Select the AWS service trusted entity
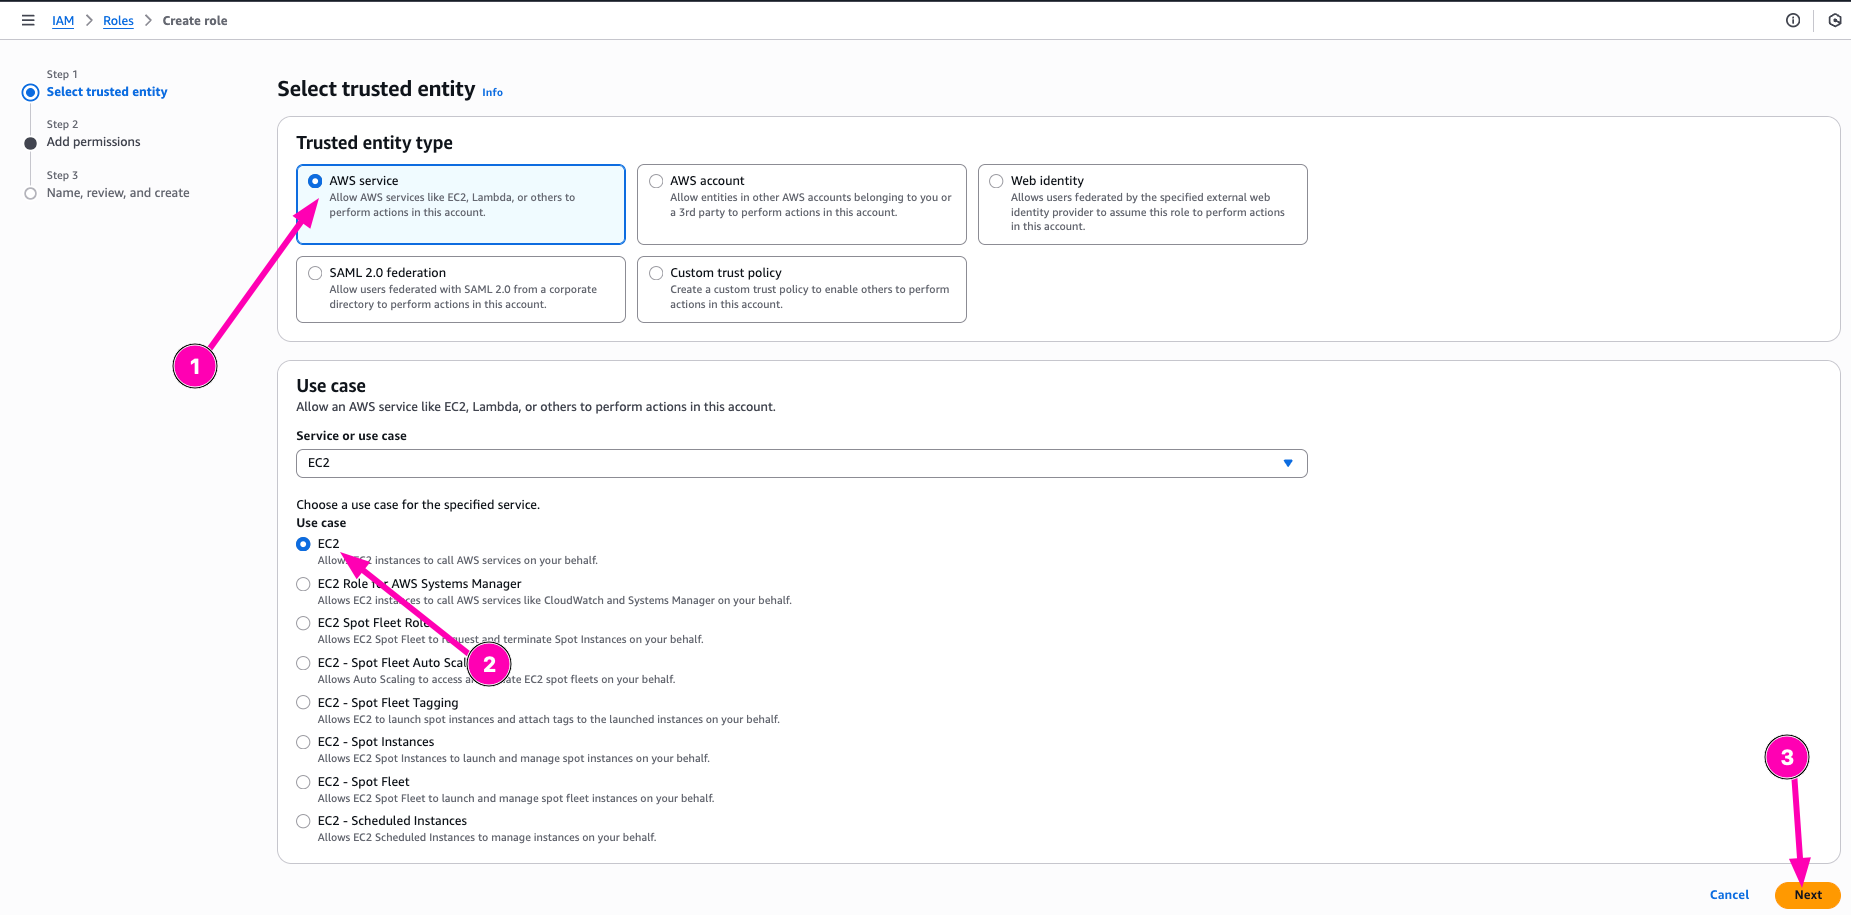Image resolution: width=1851 pixels, height=915 pixels. click(x=316, y=181)
